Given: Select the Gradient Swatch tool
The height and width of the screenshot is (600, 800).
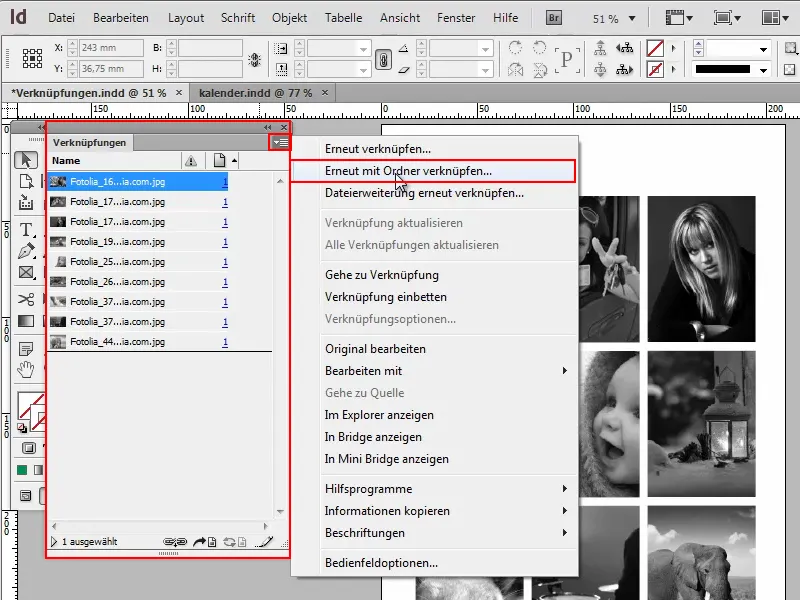Looking at the screenshot, I should click(26, 321).
